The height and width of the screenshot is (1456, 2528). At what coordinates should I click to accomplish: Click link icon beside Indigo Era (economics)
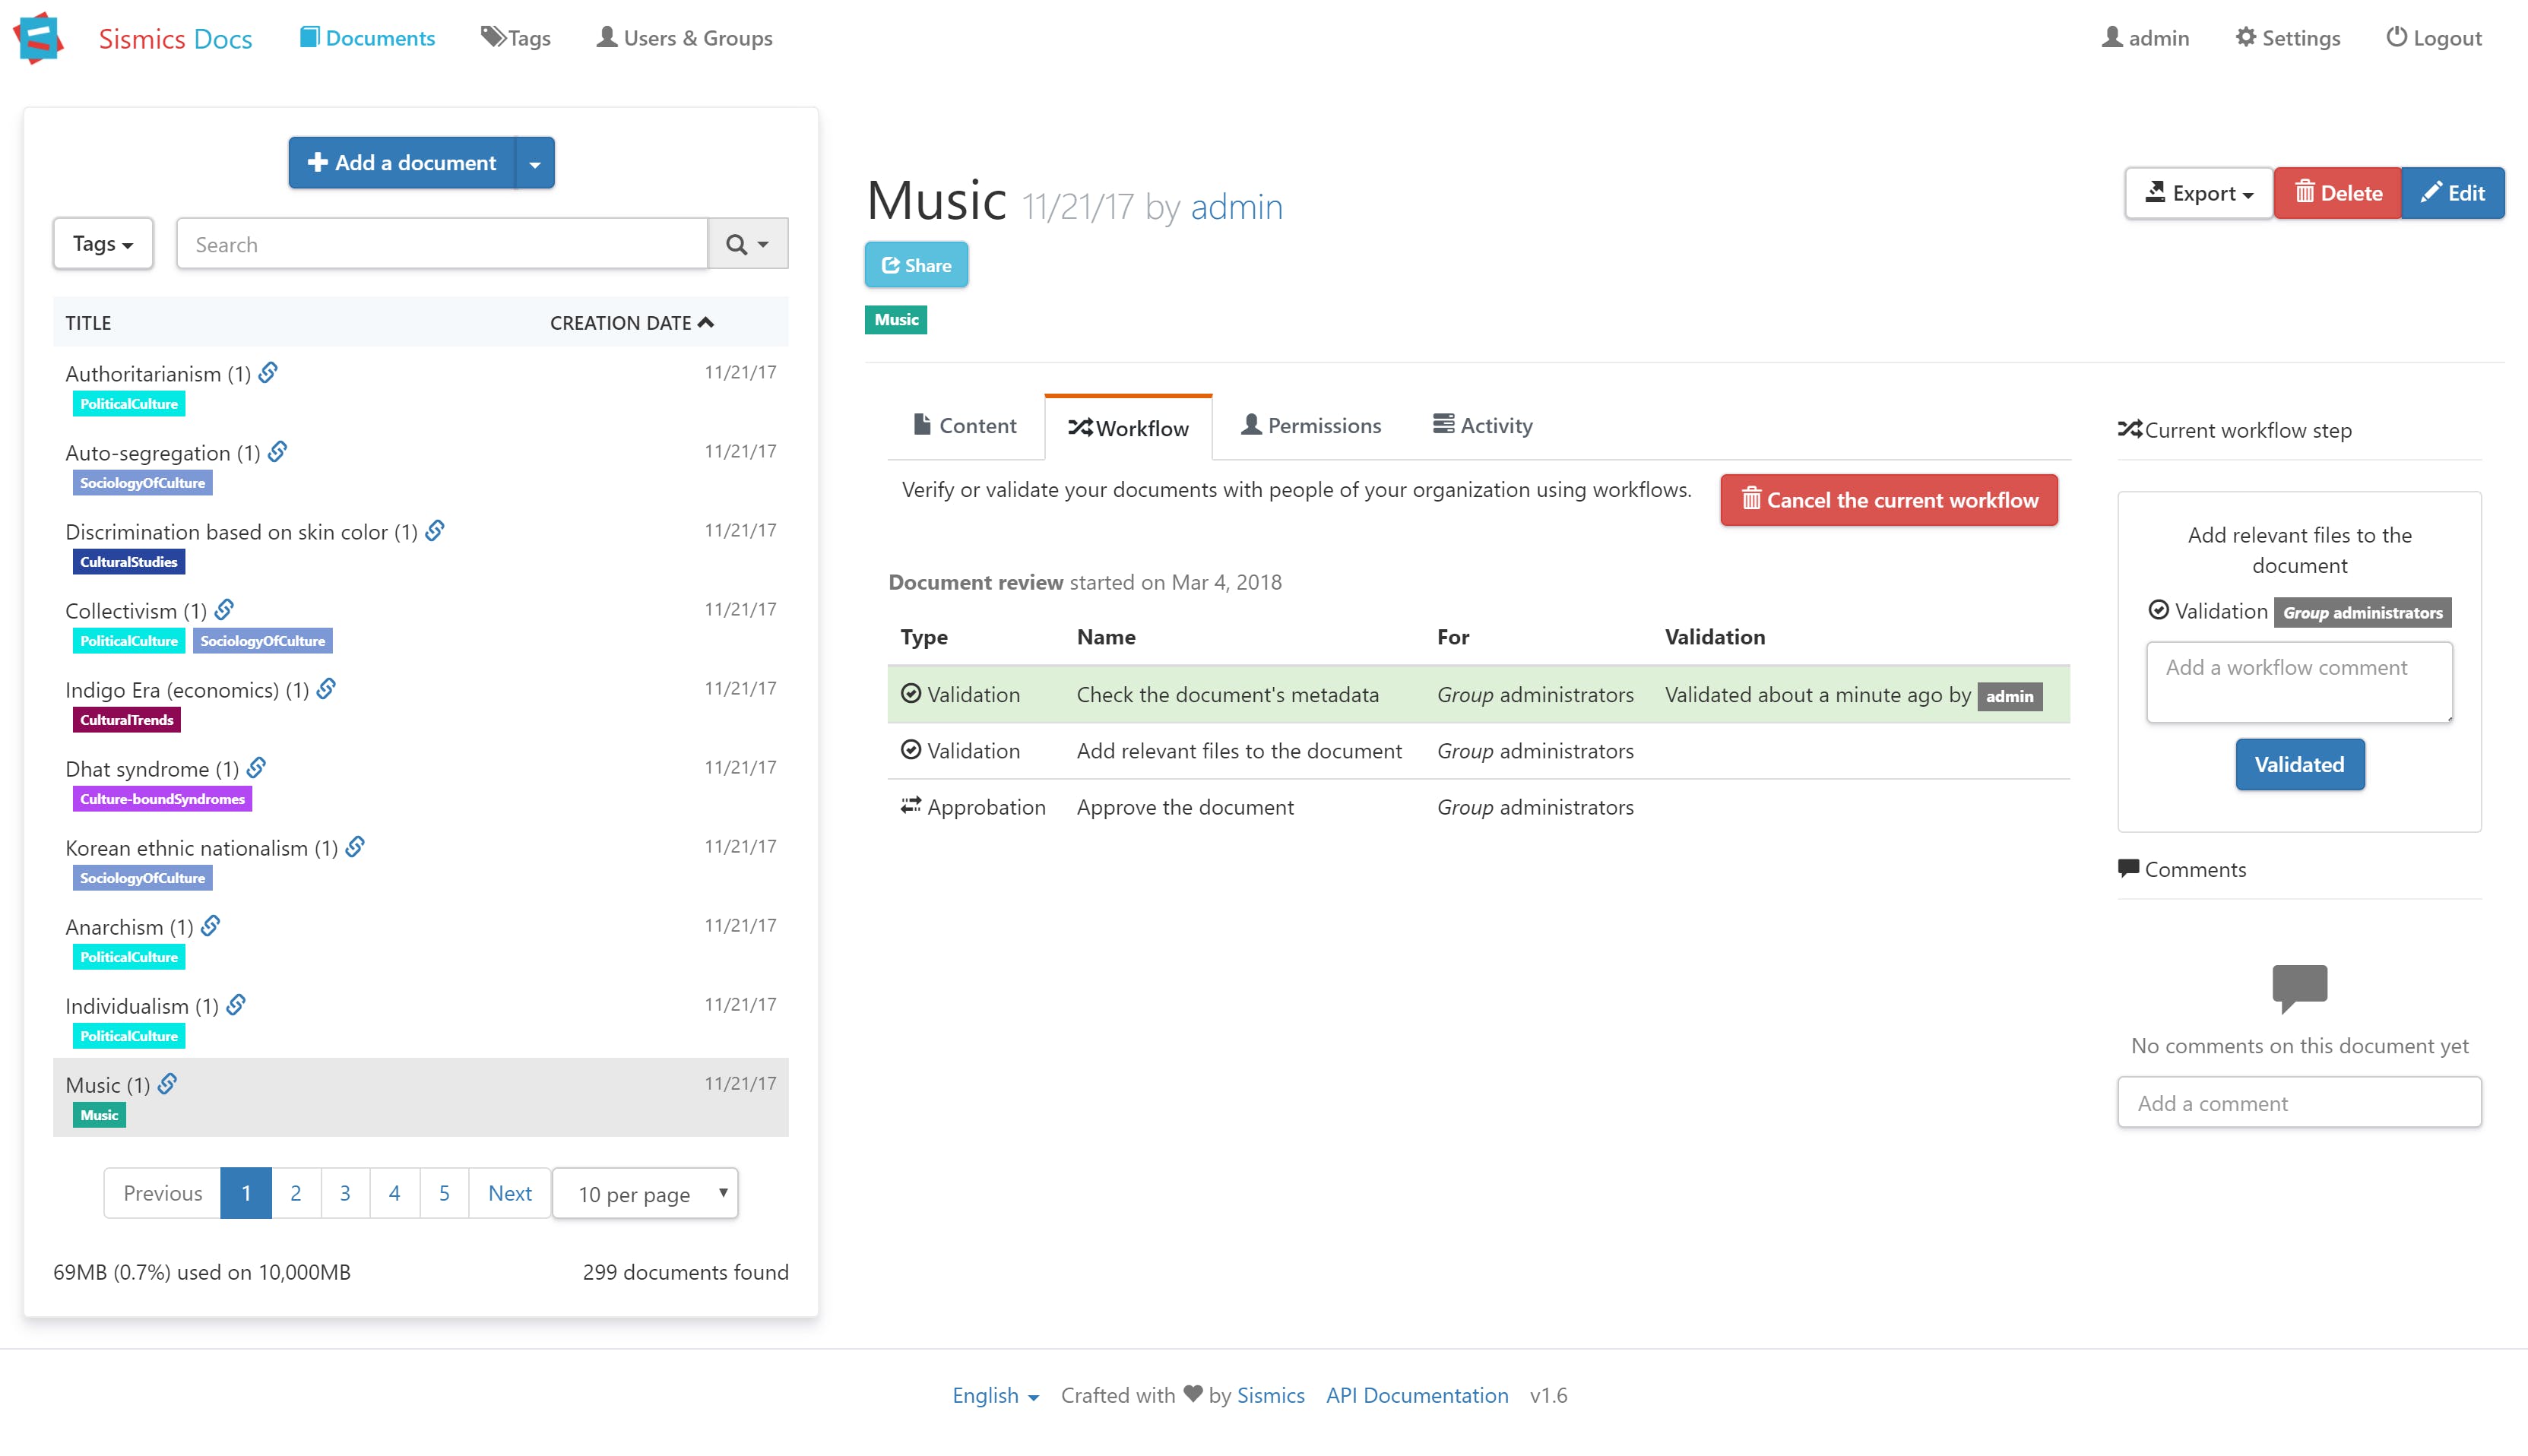click(326, 689)
